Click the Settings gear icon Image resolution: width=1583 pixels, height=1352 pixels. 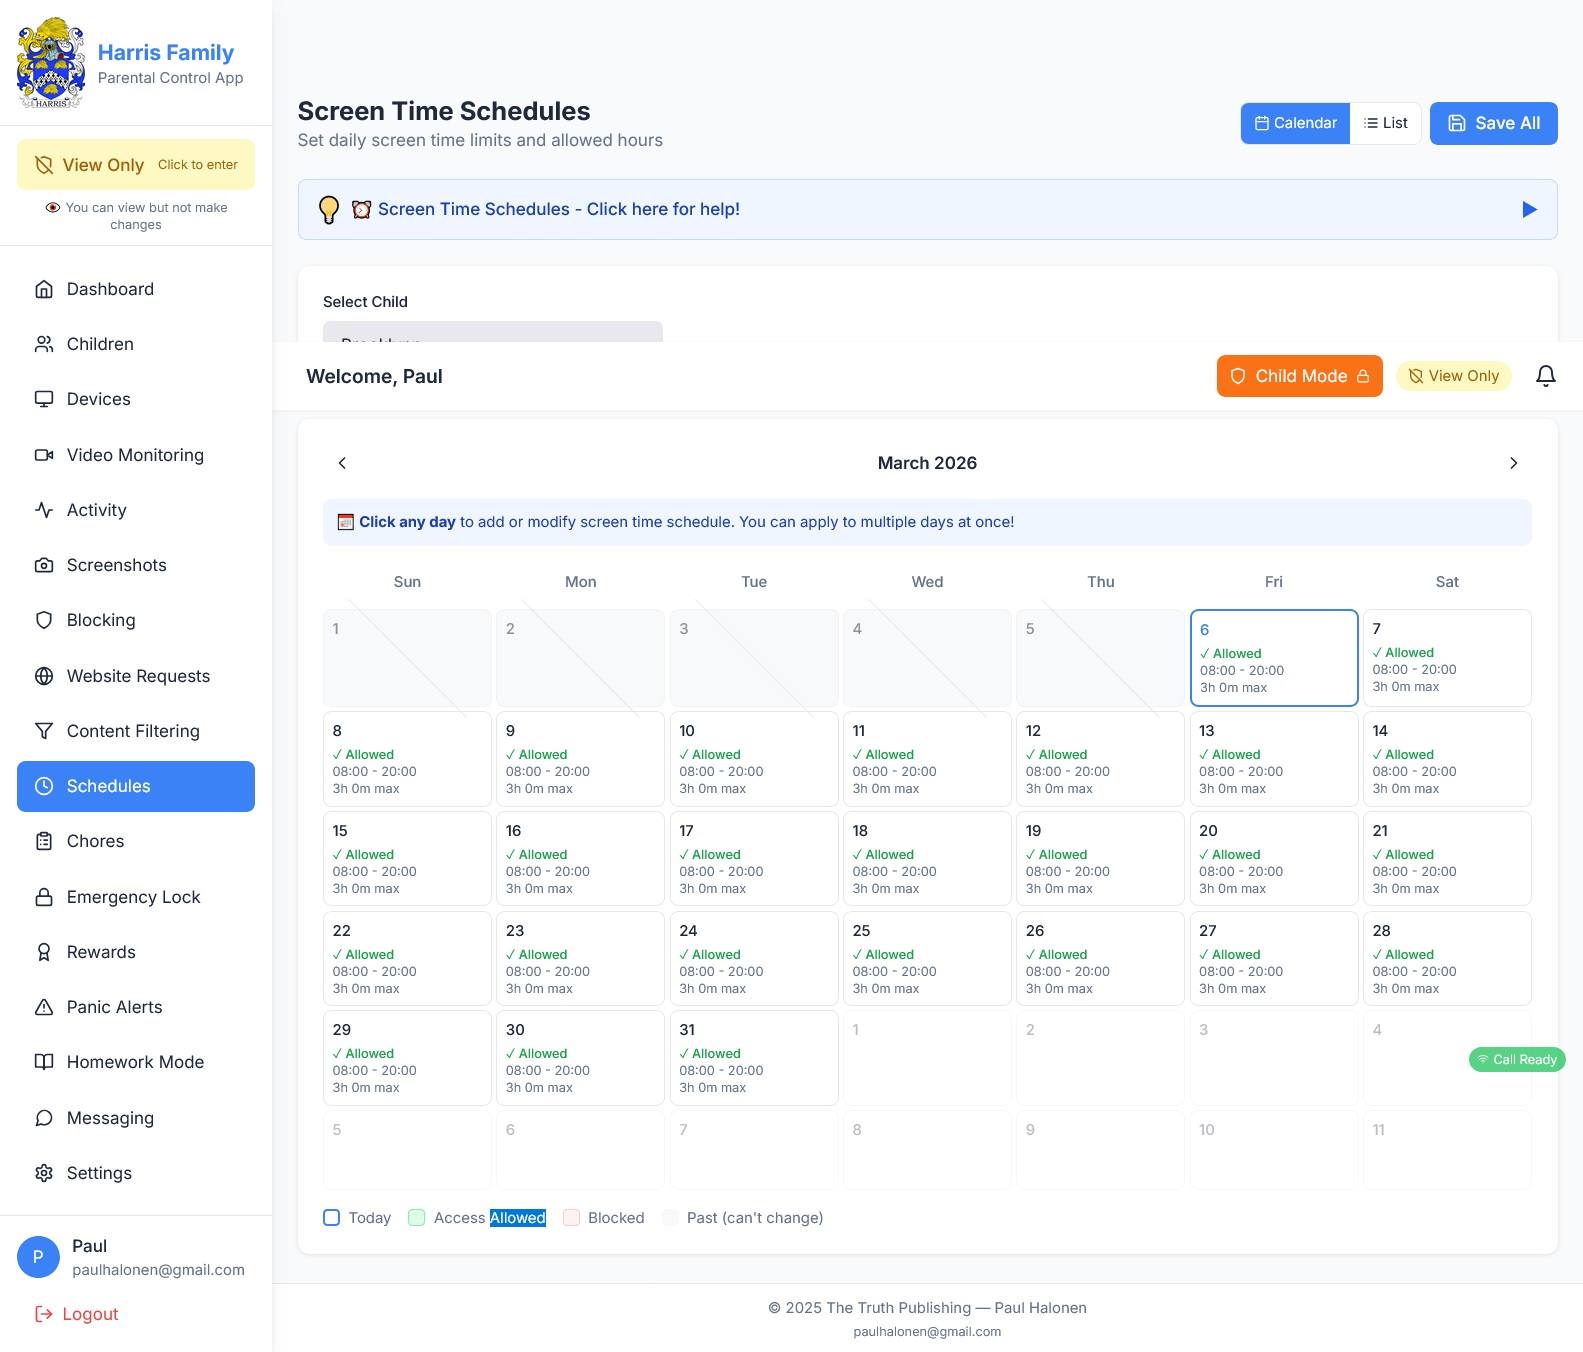click(44, 1173)
